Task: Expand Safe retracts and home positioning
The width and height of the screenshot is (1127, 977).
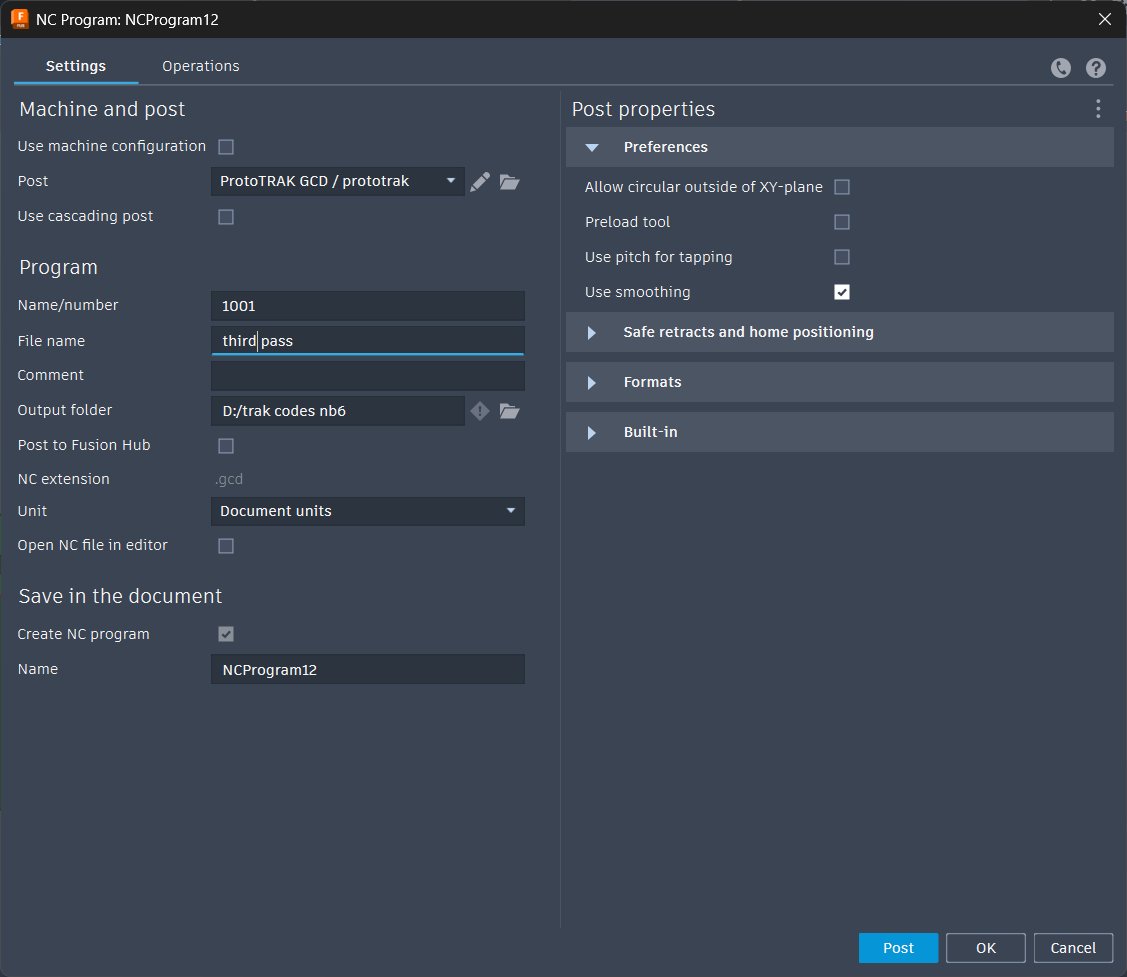Action: 840,332
